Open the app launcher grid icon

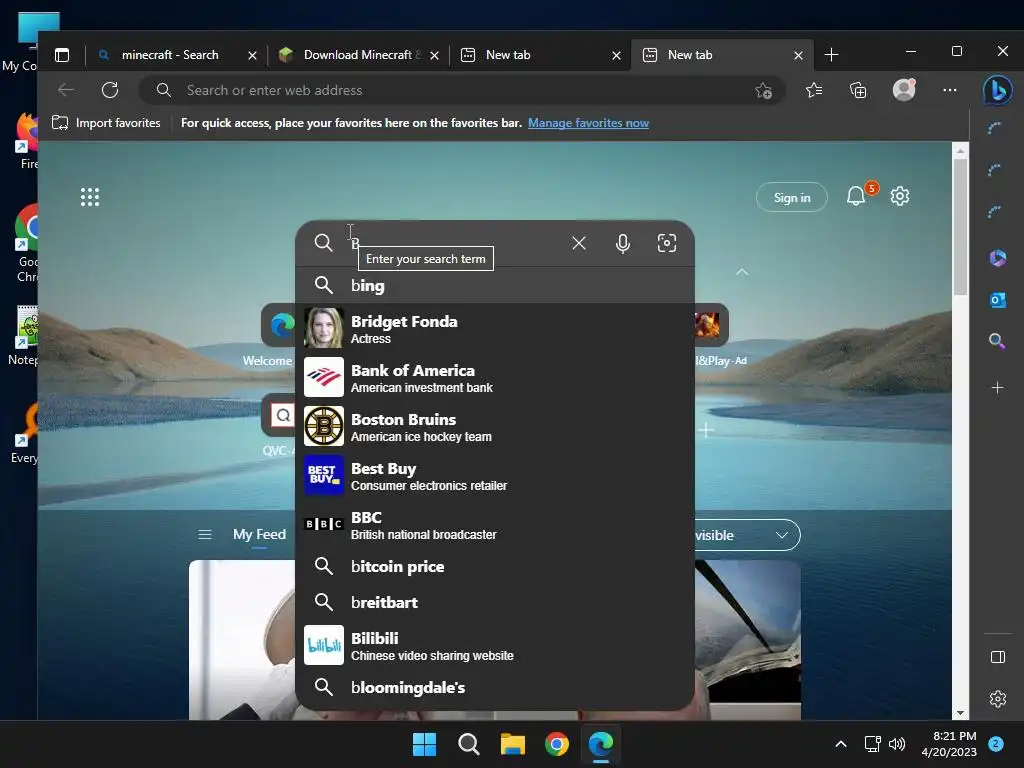(90, 197)
